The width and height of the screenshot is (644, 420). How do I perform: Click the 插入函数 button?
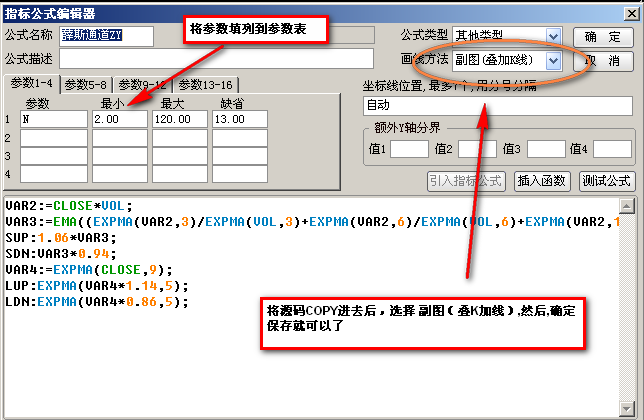542,181
